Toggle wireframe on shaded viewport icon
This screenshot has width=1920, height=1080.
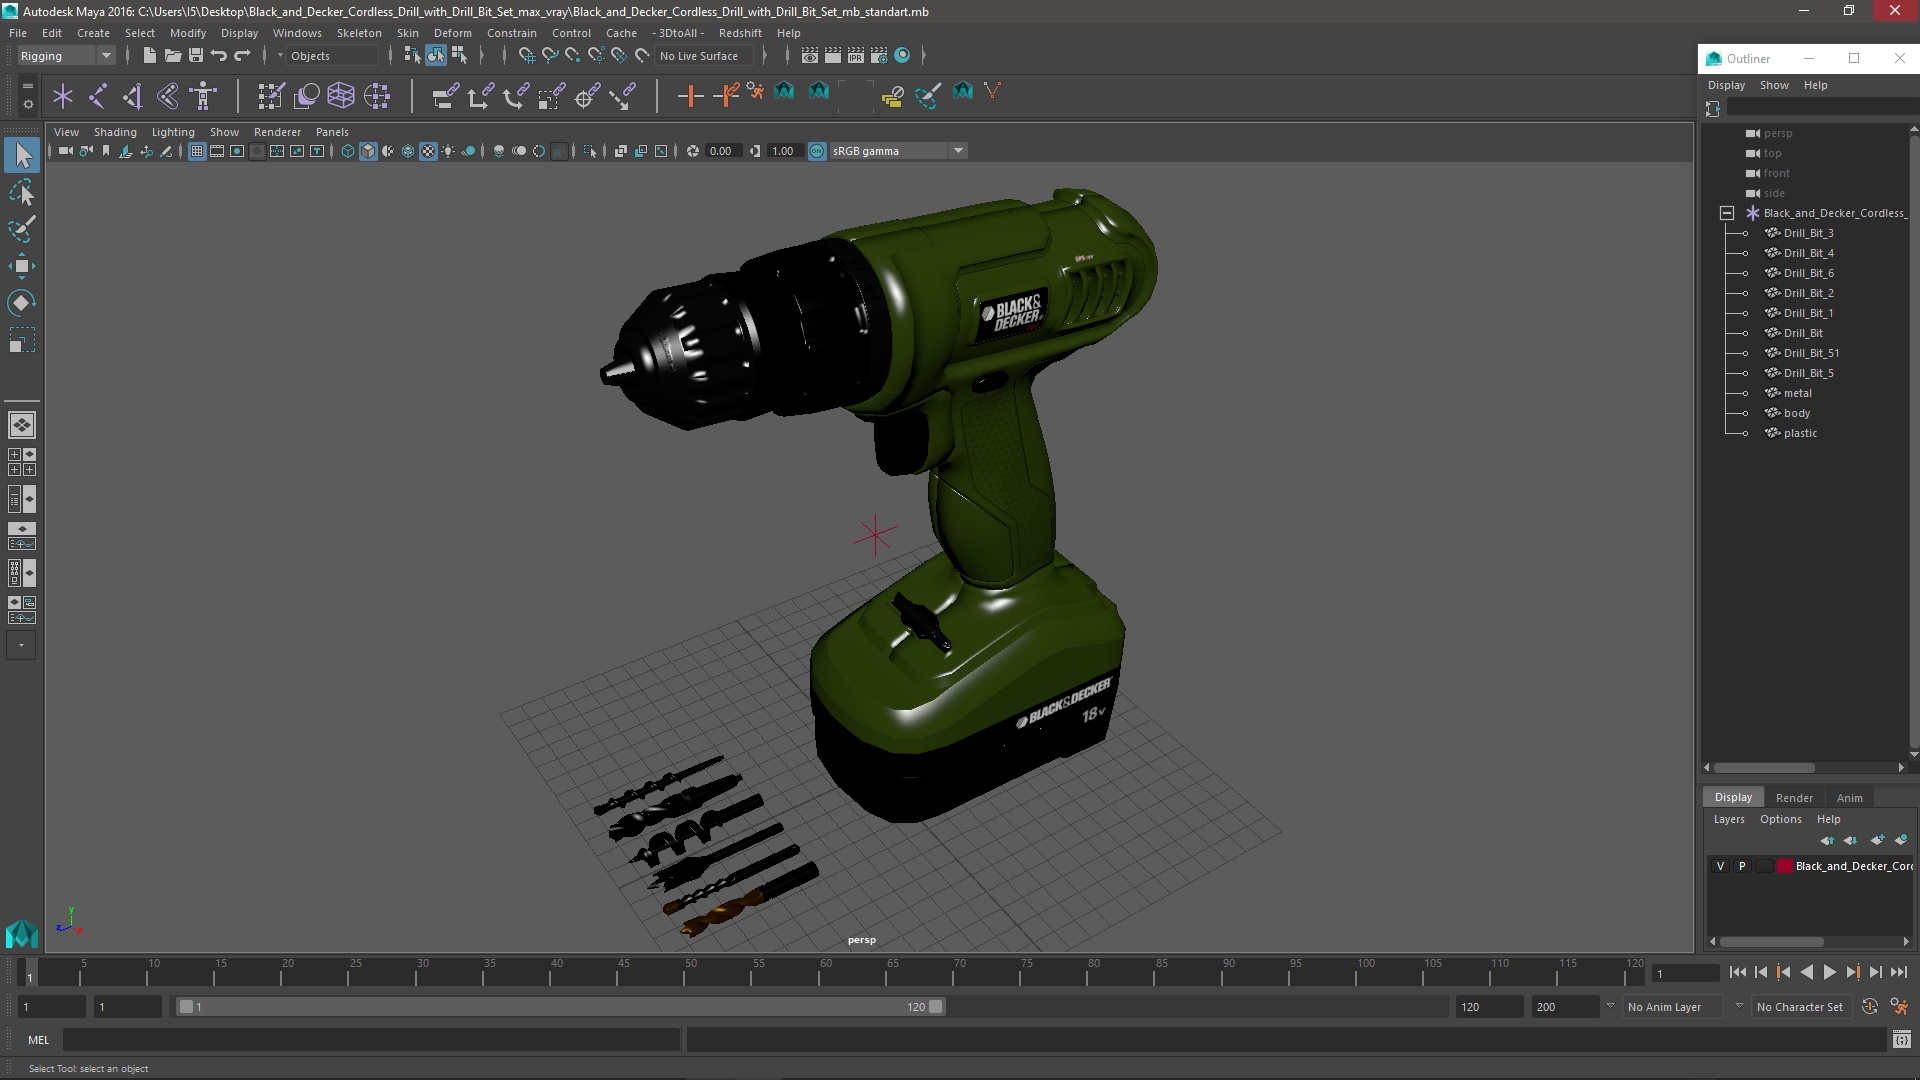(408, 151)
